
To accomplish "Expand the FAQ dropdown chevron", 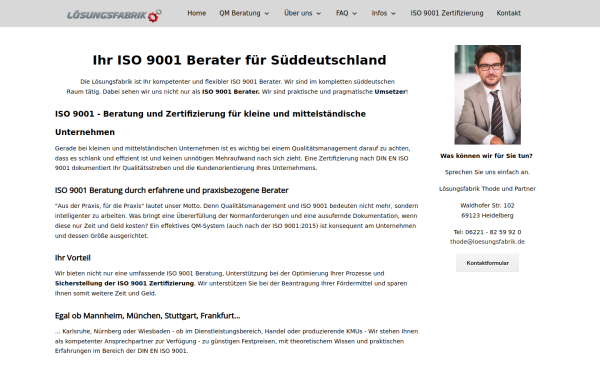I will point(354,13).
